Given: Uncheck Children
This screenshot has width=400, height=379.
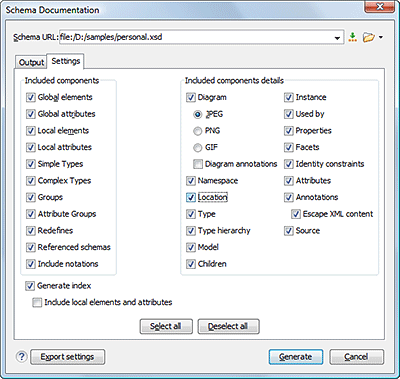Looking at the screenshot, I should pyautogui.click(x=191, y=264).
